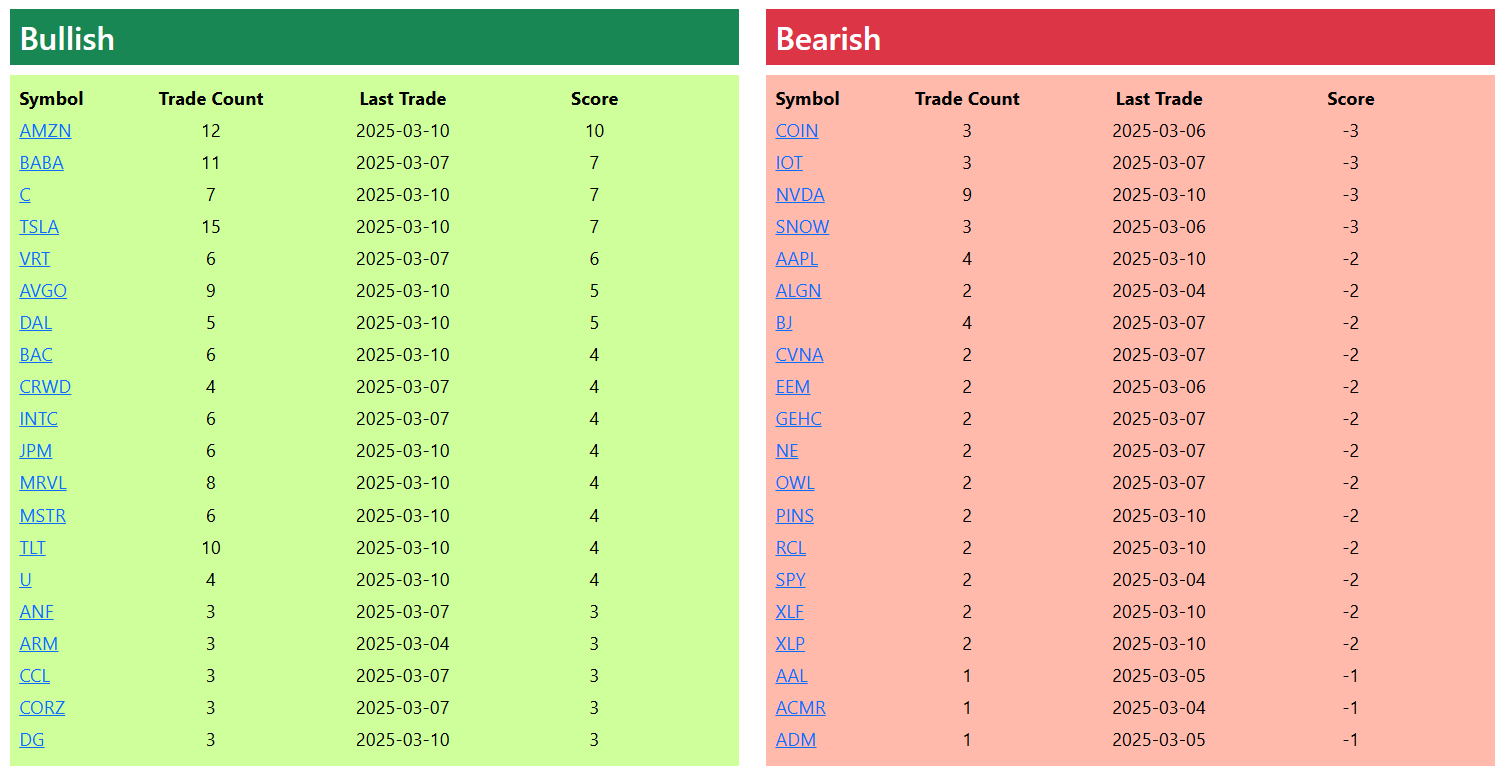Open the NE symbol link

(787, 451)
